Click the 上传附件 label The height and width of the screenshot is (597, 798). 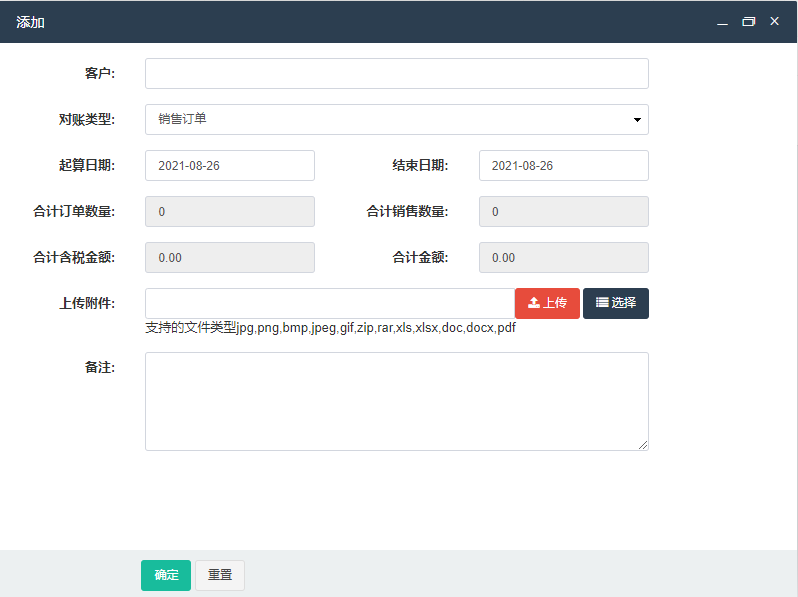pos(87,303)
